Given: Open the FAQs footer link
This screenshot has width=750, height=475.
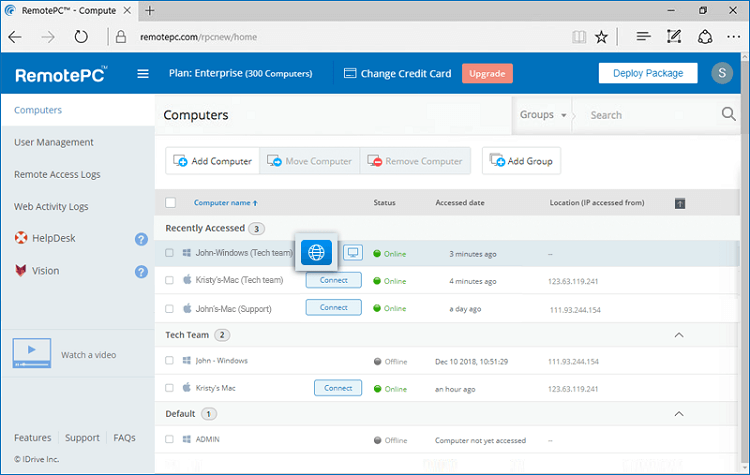Looking at the screenshot, I should pyautogui.click(x=124, y=438).
